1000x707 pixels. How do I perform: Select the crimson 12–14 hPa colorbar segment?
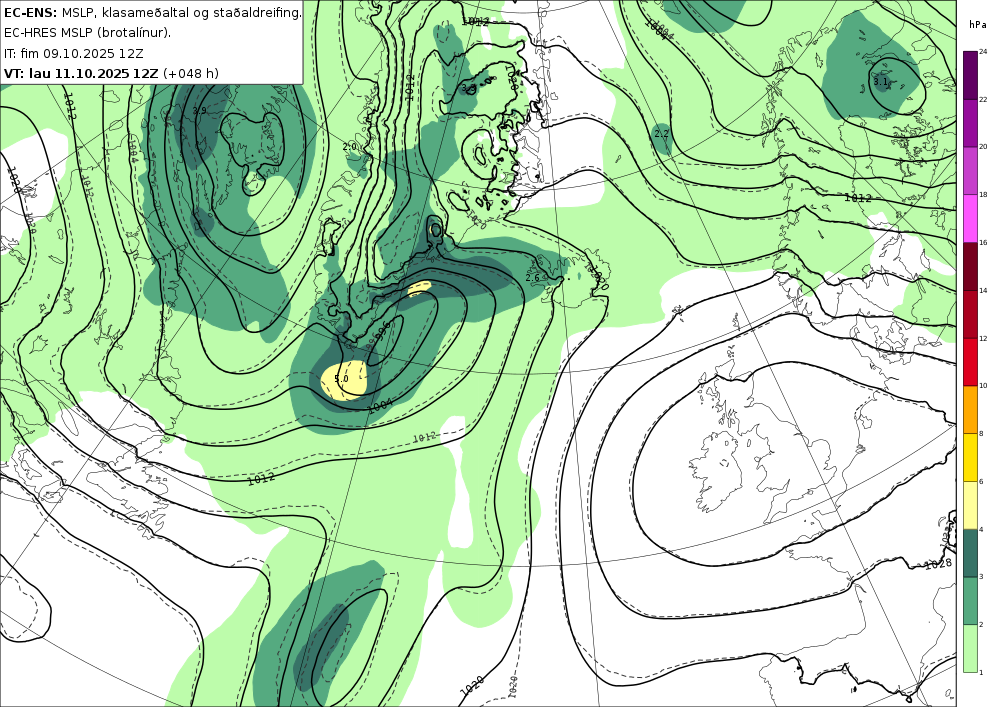pyautogui.click(x=970, y=314)
